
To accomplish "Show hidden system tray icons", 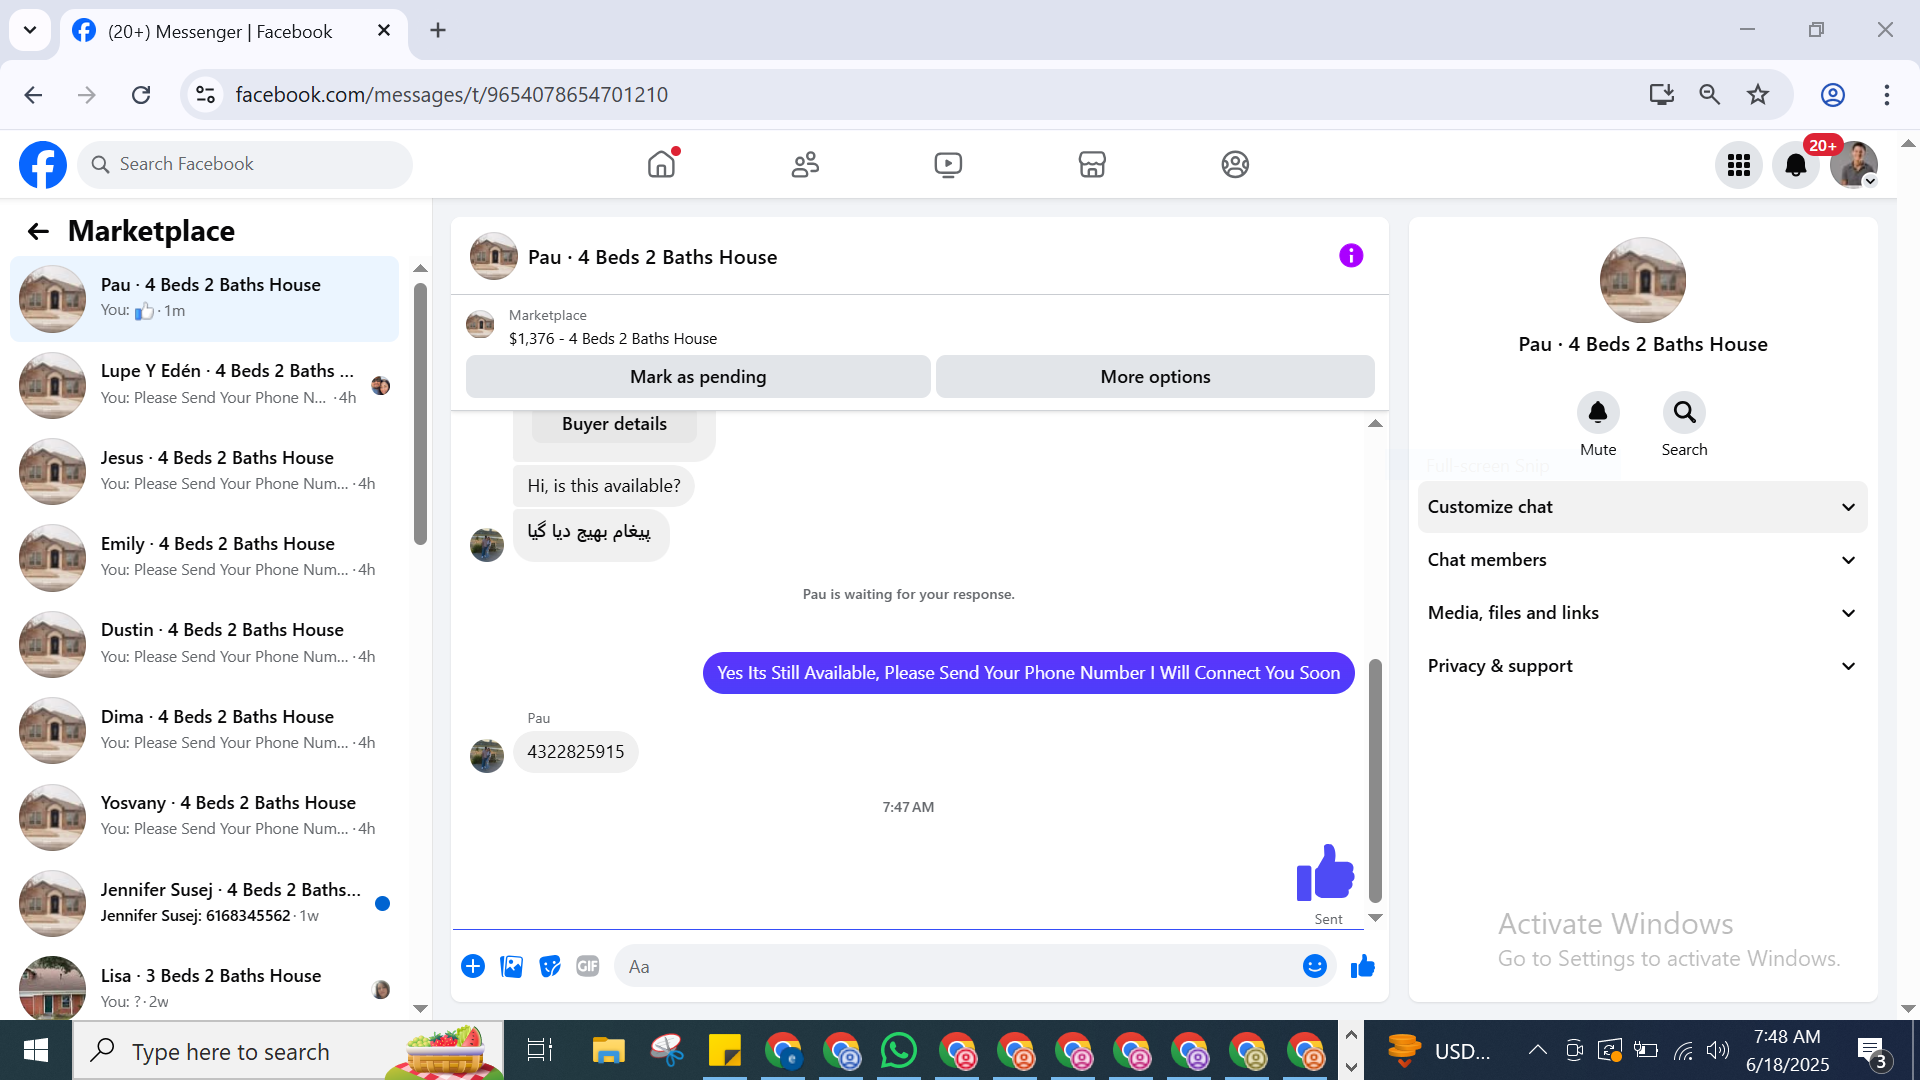I will [x=1537, y=1050].
